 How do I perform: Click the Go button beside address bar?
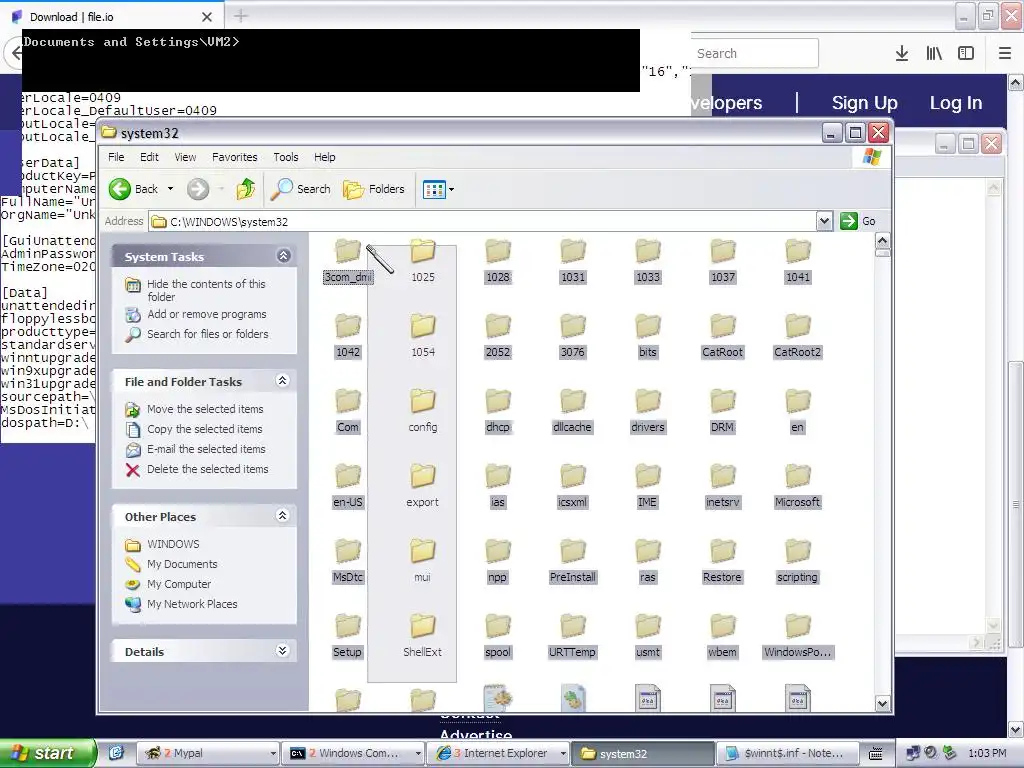[858, 221]
